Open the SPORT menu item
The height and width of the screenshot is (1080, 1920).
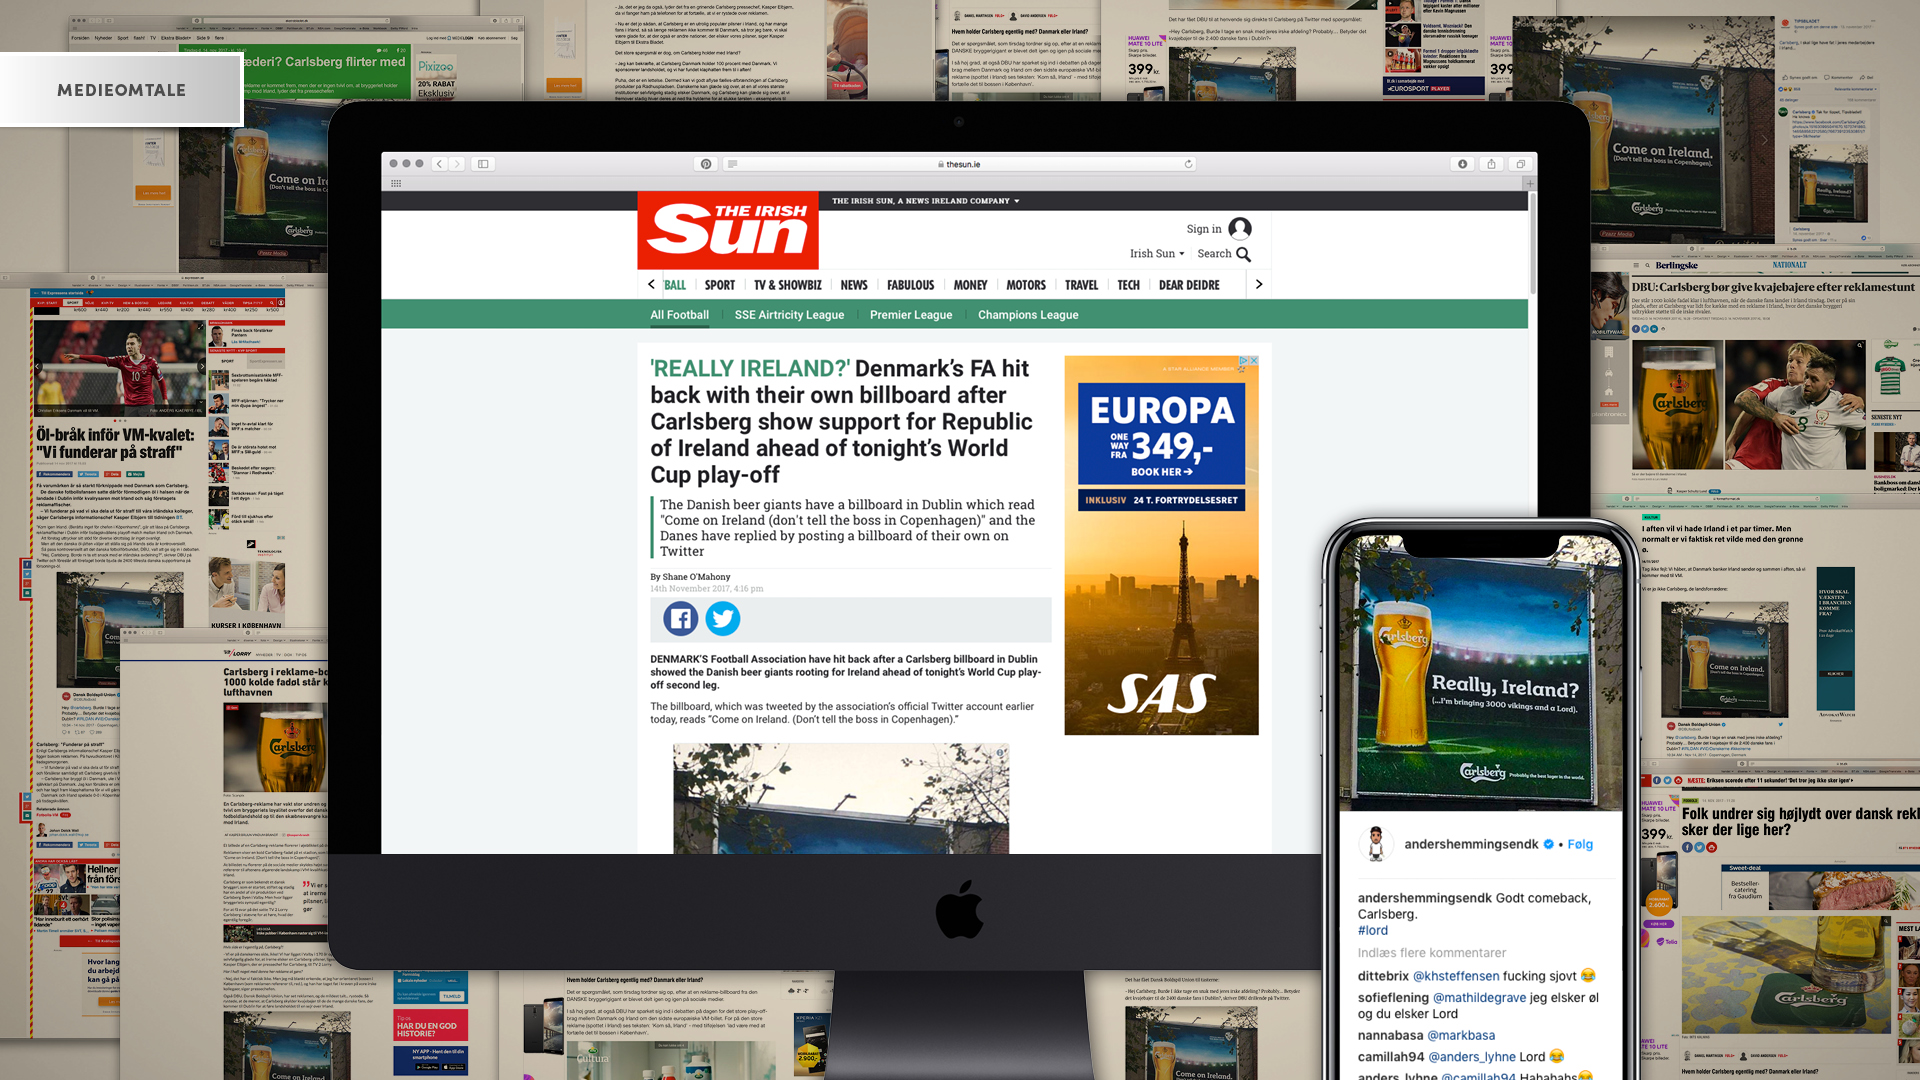click(x=720, y=285)
